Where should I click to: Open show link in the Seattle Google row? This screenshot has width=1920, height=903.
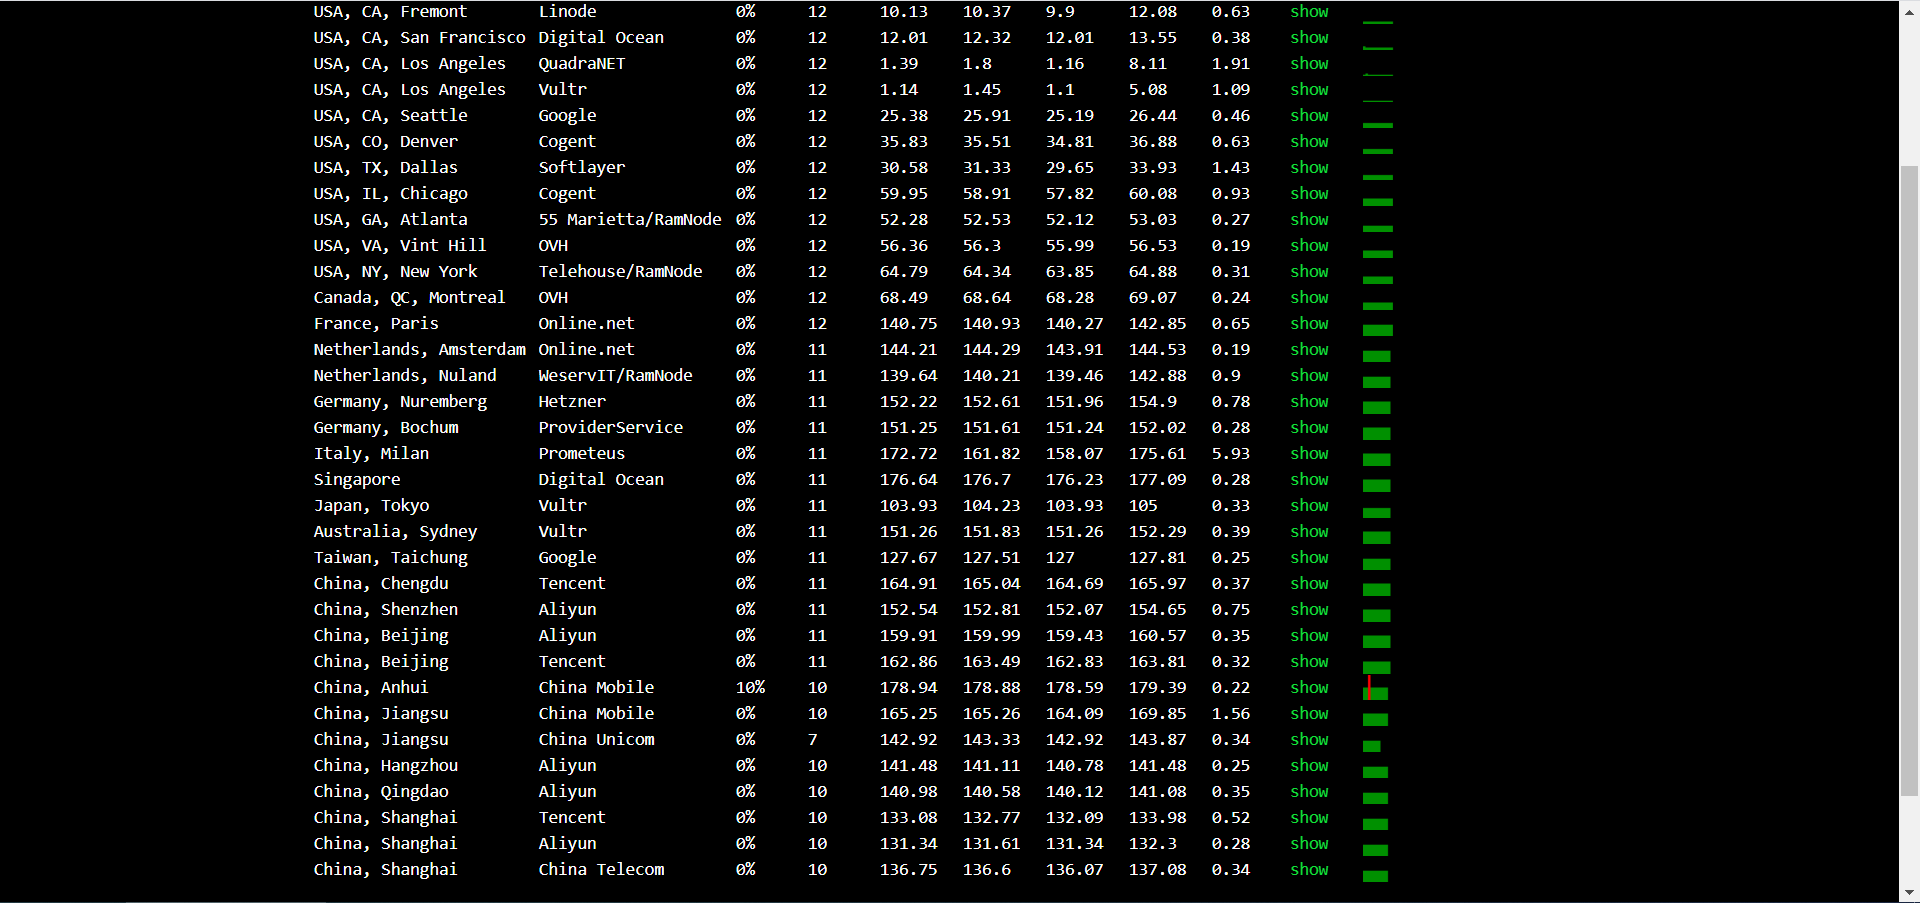[1309, 116]
